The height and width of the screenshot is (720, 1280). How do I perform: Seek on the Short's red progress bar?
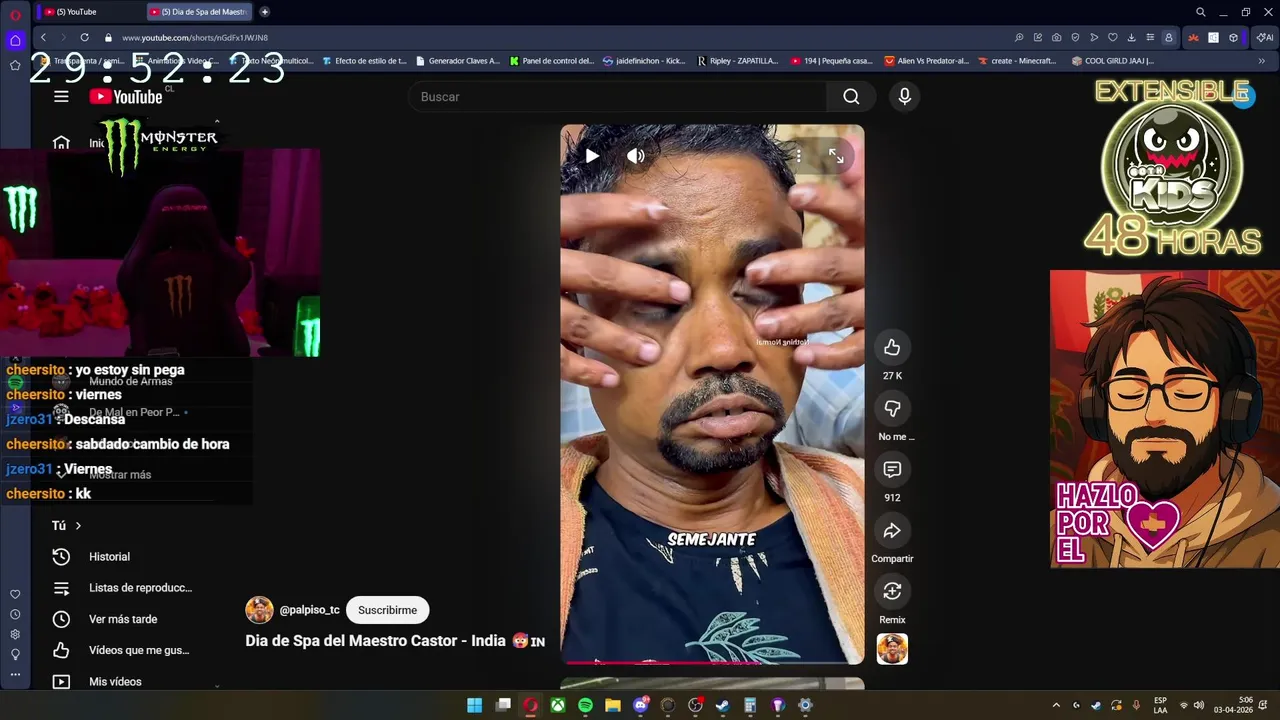(712, 662)
